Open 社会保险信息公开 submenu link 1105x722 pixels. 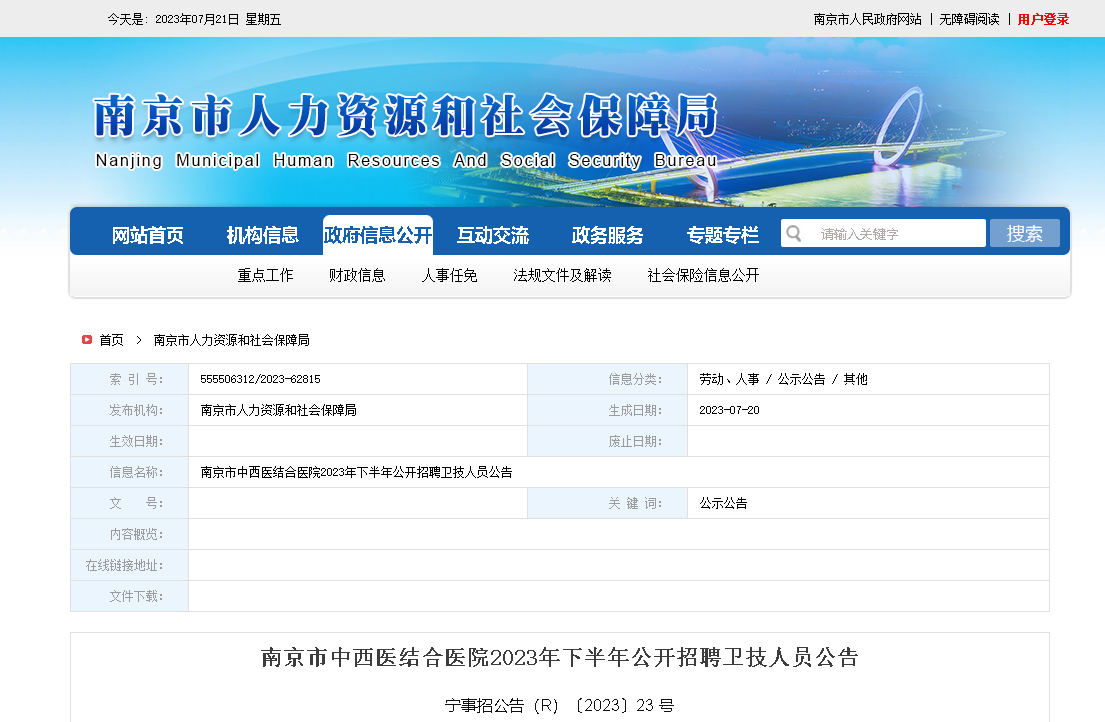pos(703,276)
